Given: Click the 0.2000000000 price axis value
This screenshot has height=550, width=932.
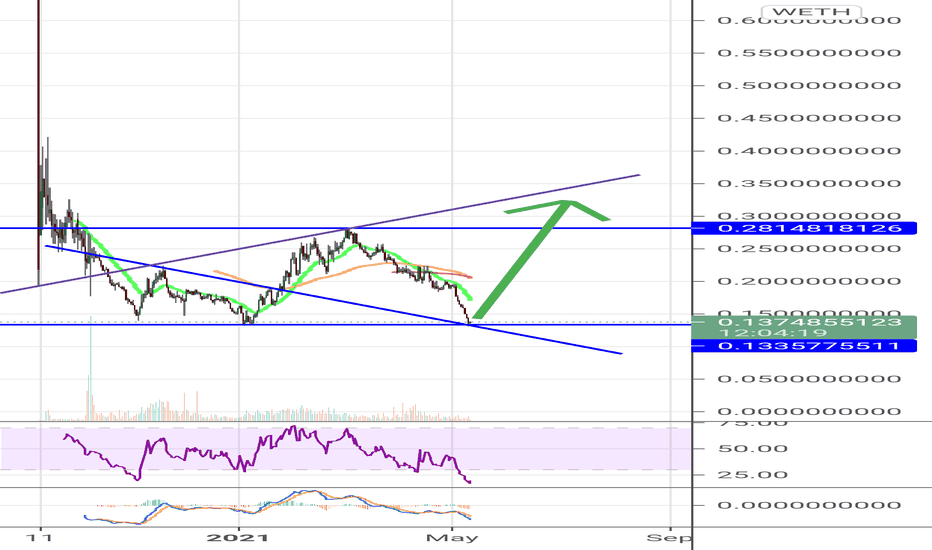Looking at the screenshot, I should pos(810,281).
